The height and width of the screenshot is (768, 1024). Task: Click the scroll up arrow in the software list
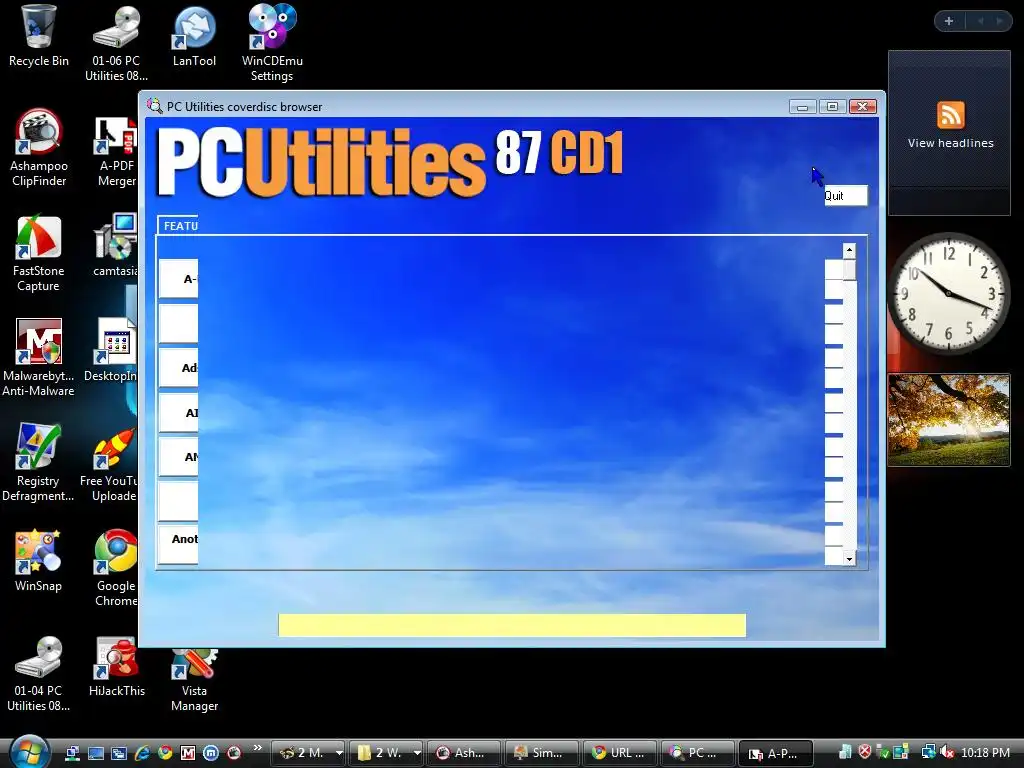pyautogui.click(x=849, y=251)
